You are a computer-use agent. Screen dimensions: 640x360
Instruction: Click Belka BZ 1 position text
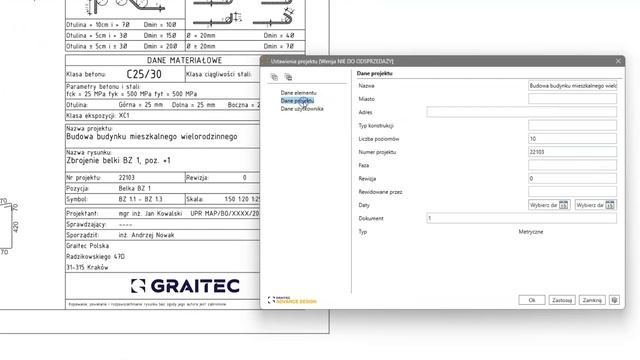(x=135, y=189)
